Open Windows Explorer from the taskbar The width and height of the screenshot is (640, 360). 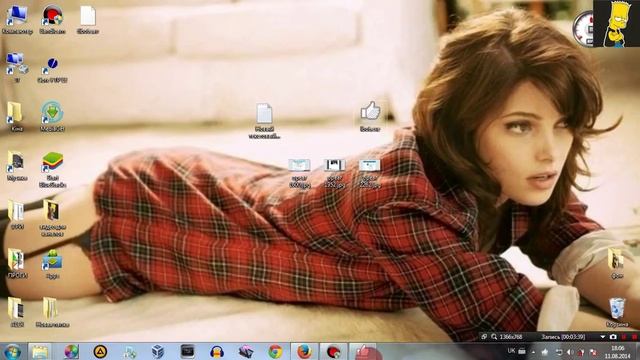pyautogui.click(x=40, y=351)
